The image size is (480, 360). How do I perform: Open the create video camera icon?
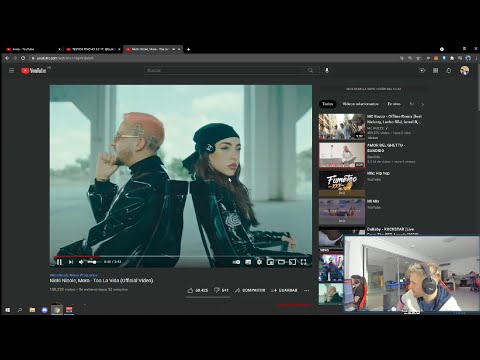pyautogui.click(x=422, y=70)
